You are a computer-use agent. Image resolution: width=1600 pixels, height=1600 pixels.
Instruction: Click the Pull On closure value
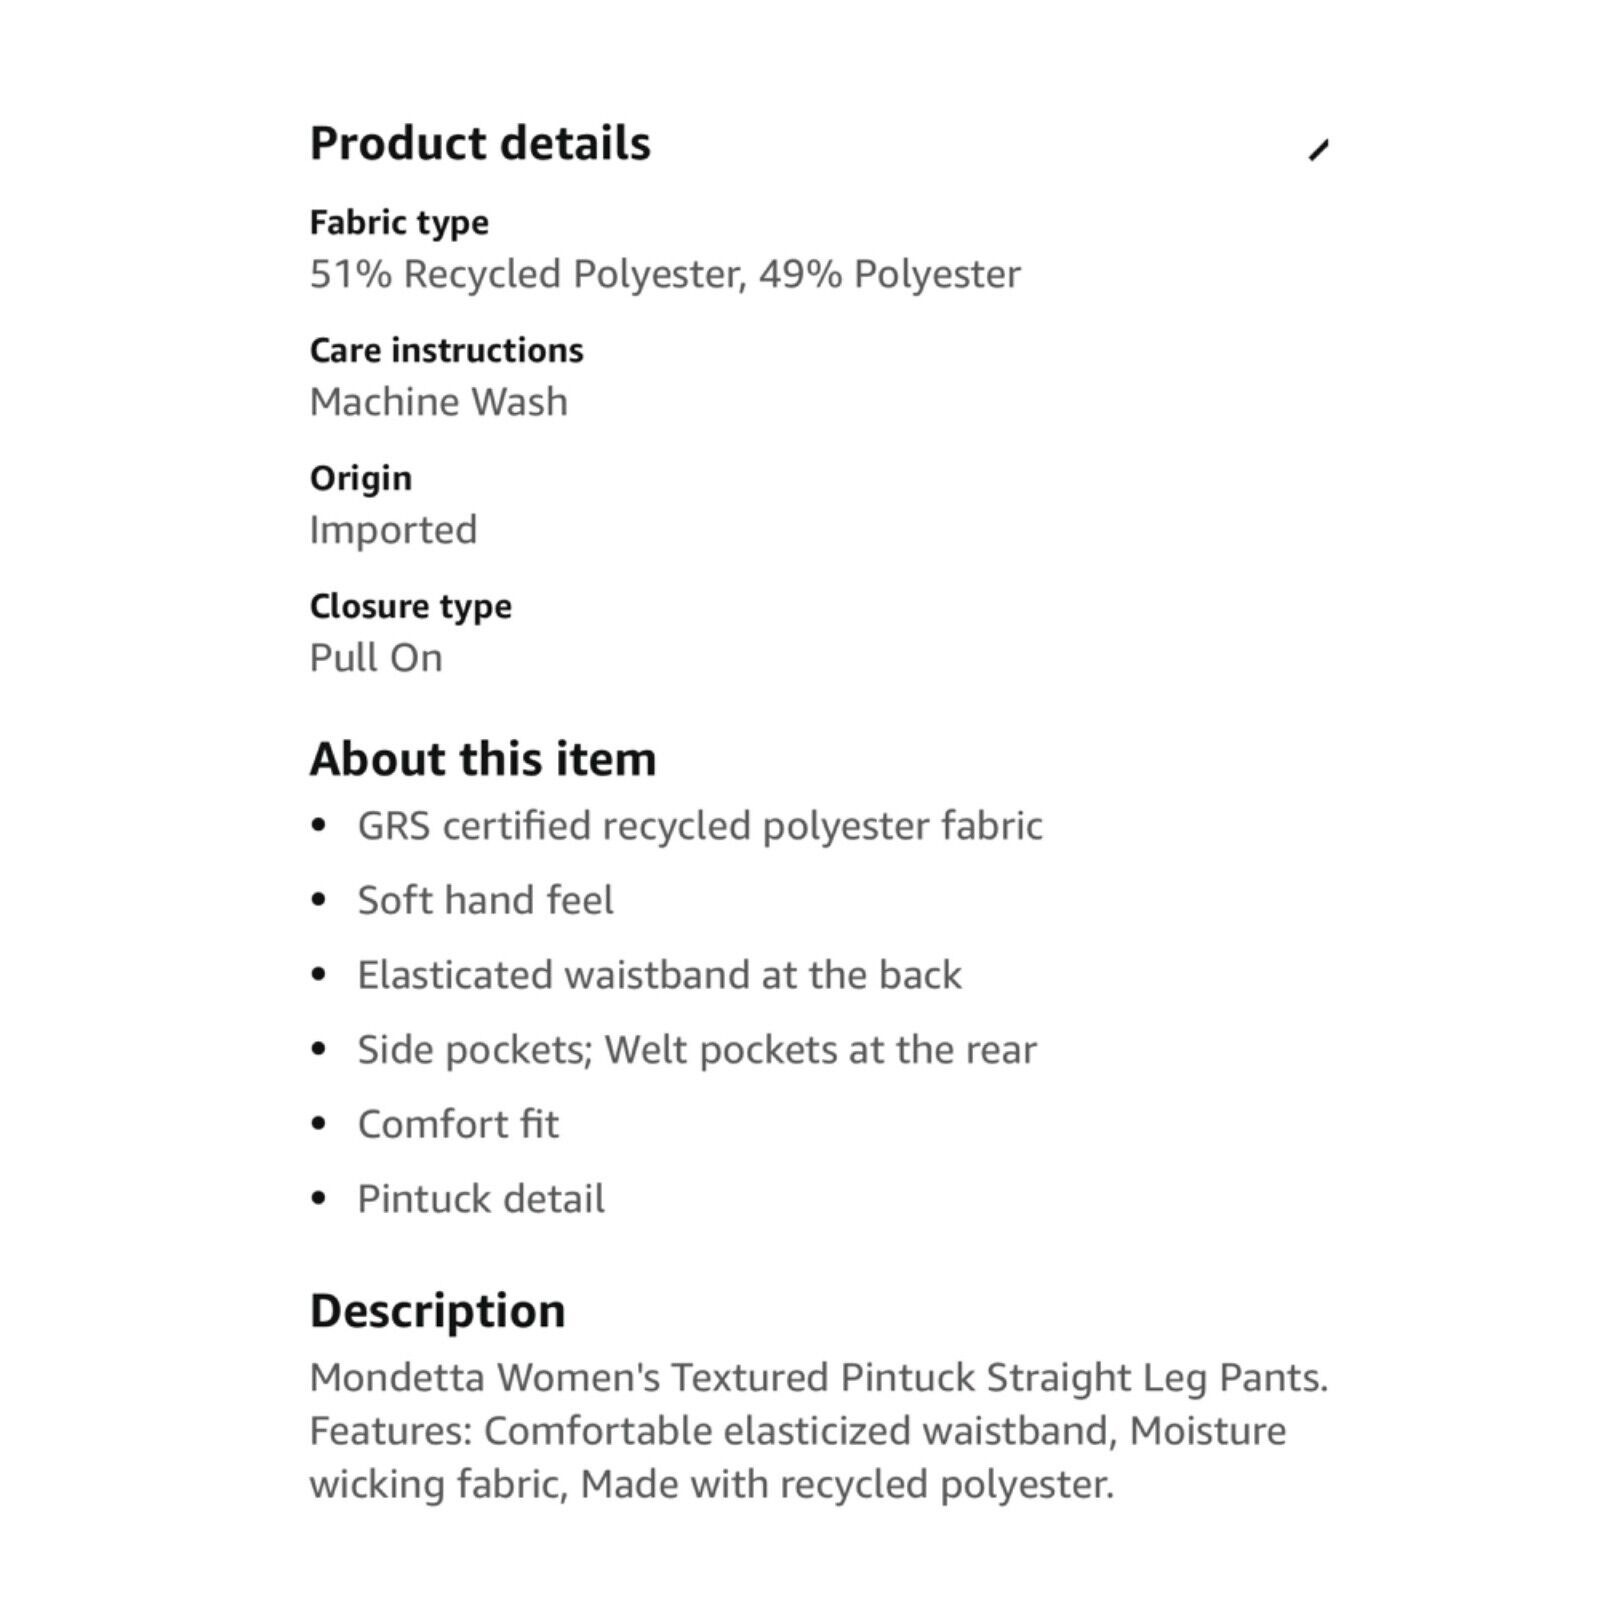(376, 658)
